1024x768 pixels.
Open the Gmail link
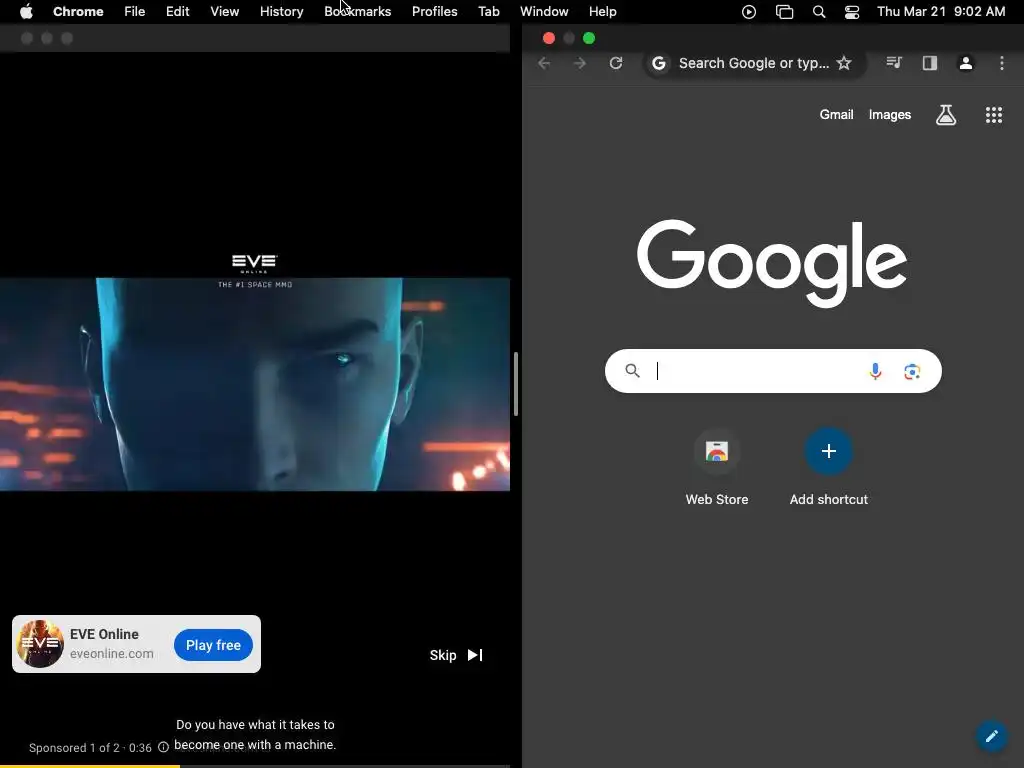point(837,114)
